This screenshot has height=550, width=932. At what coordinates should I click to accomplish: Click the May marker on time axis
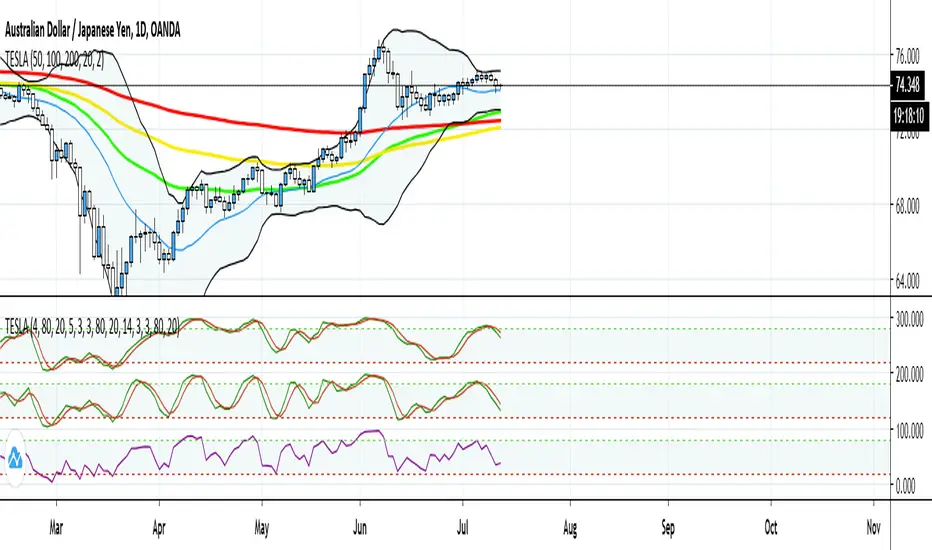pos(262,528)
